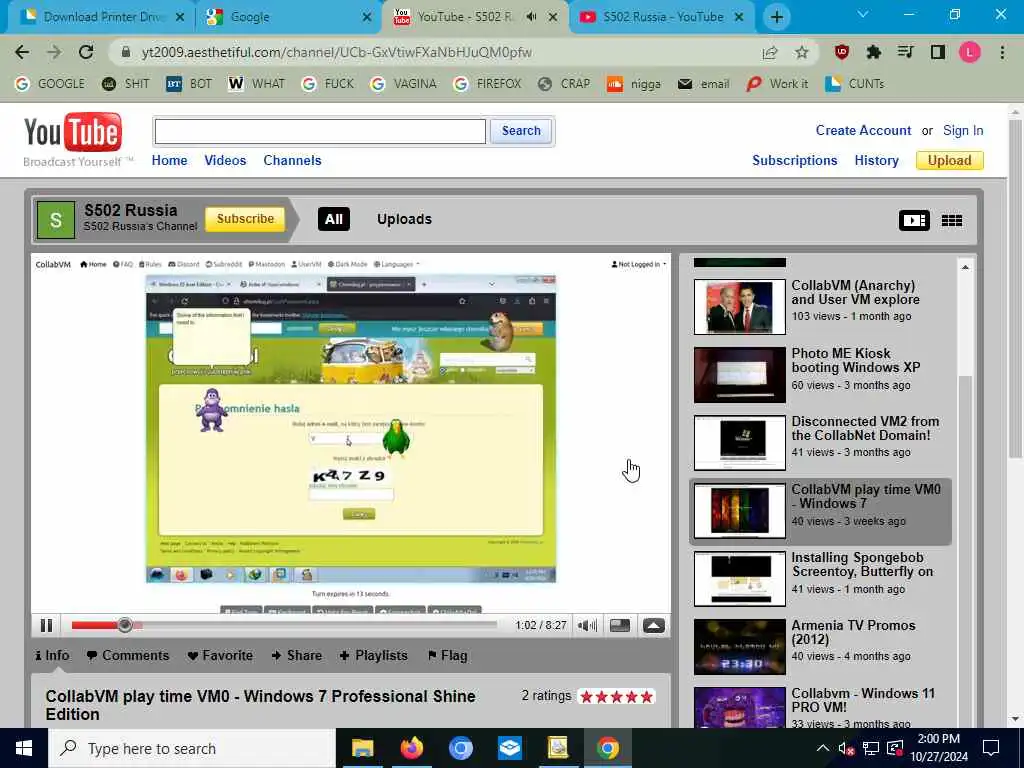Switch to the S502 Russia - YouTube tab
This screenshot has height=768, width=1024.
click(x=662, y=17)
